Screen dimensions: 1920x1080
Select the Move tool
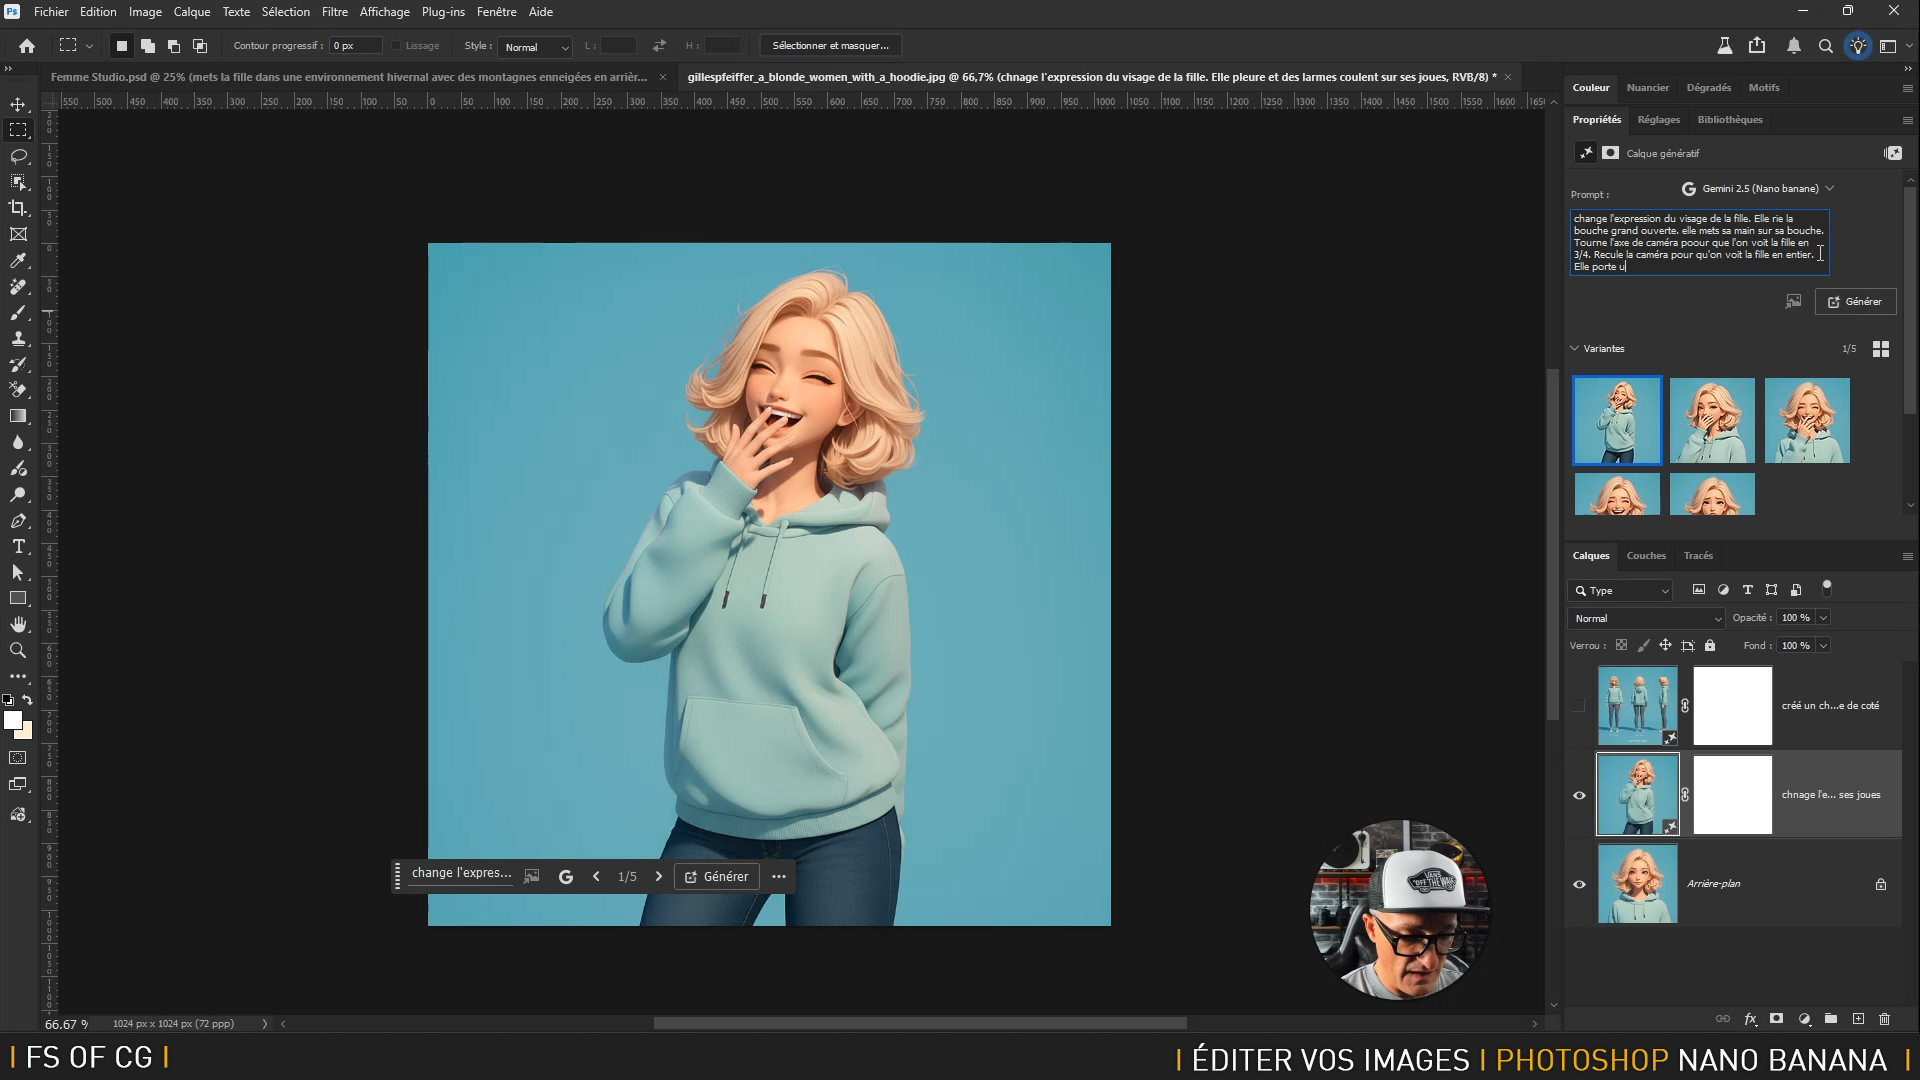coord(18,104)
